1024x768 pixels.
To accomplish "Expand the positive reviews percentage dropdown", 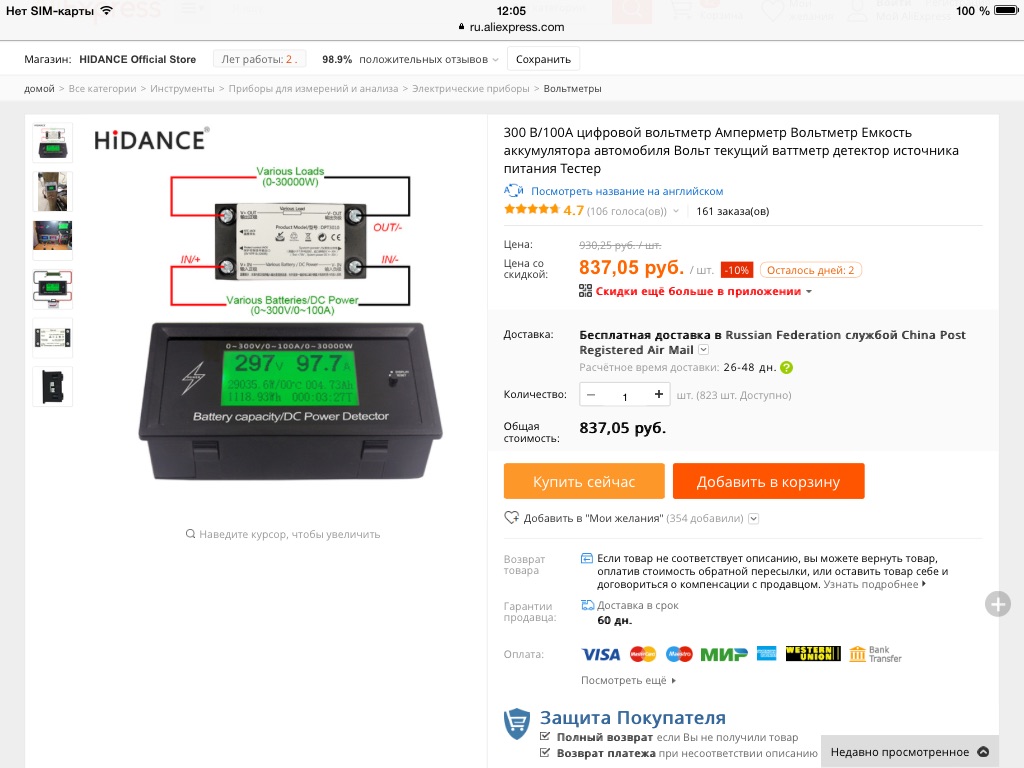I will tap(495, 60).
